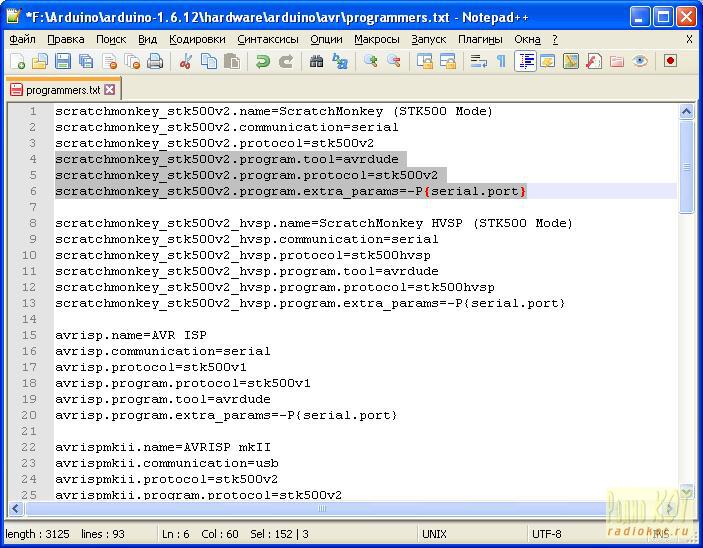
Task: Click the Close document toolbar icon
Action: pos(109,61)
